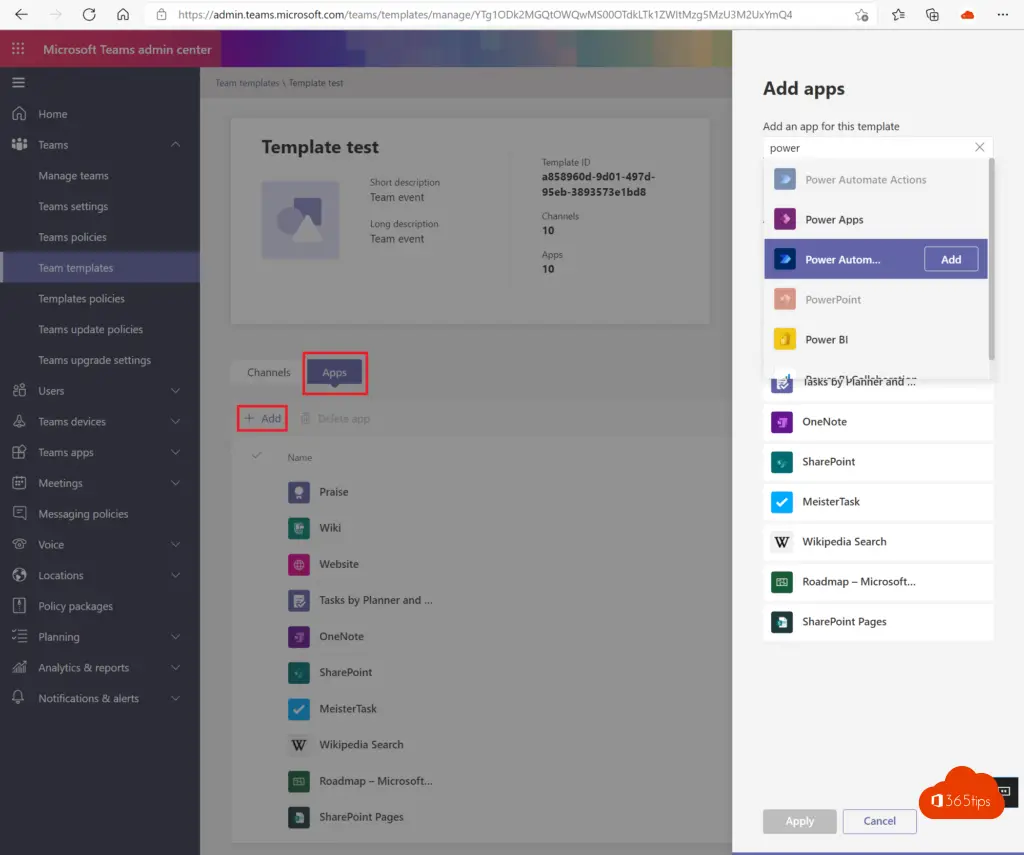This screenshot has height=855, width=1024.
Task: Open Team templates breadcrumb link
Action: click(247, 83)
